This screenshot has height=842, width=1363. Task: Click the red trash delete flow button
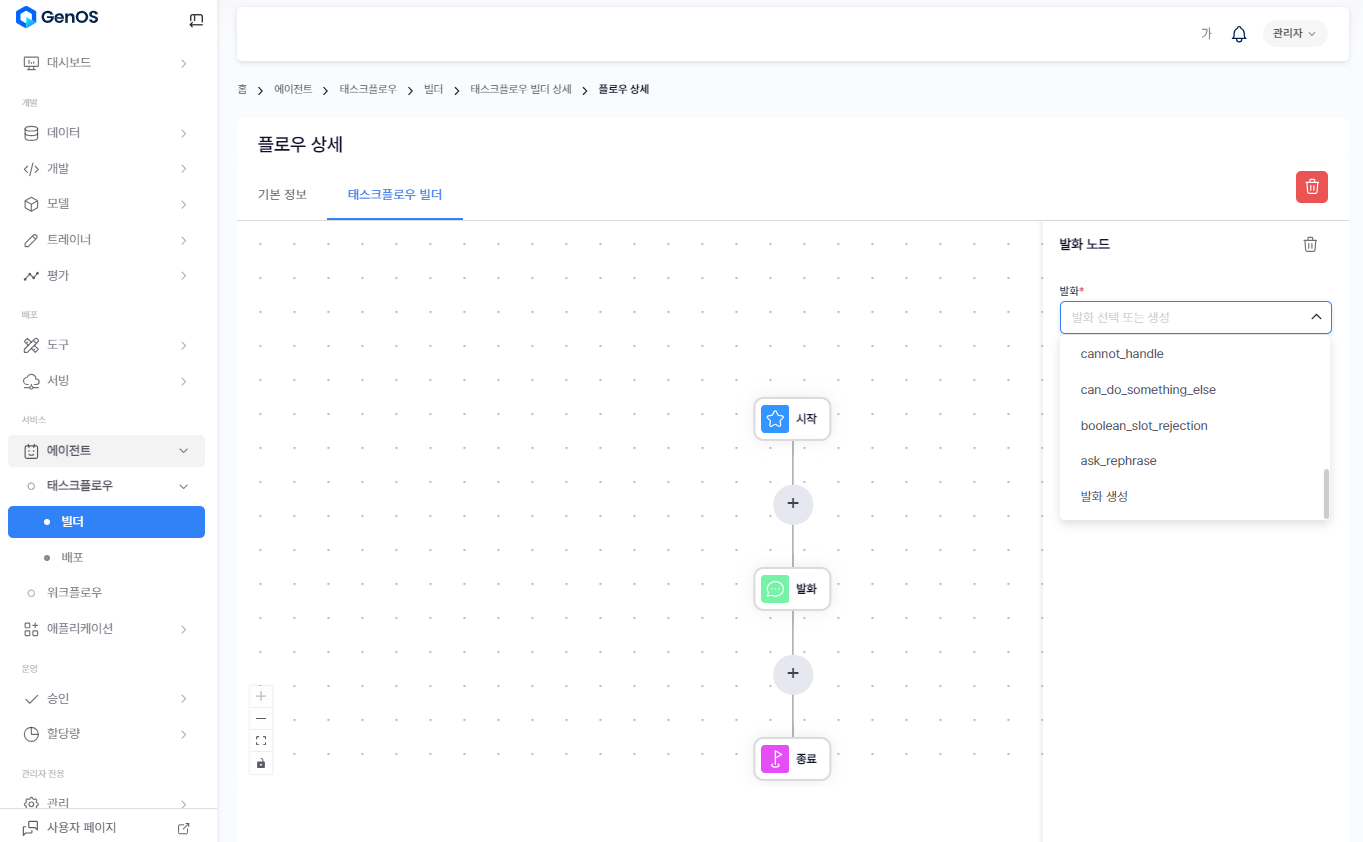(x=1311, y=187)
